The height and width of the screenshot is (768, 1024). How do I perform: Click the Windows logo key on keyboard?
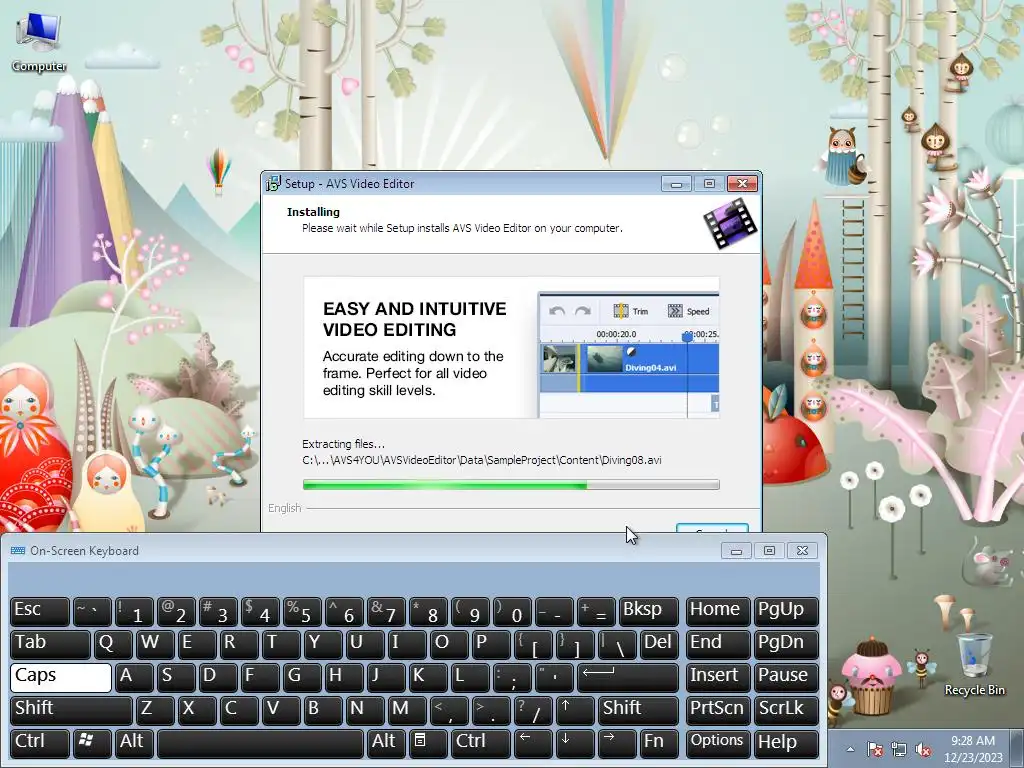[x=91, y=743]
